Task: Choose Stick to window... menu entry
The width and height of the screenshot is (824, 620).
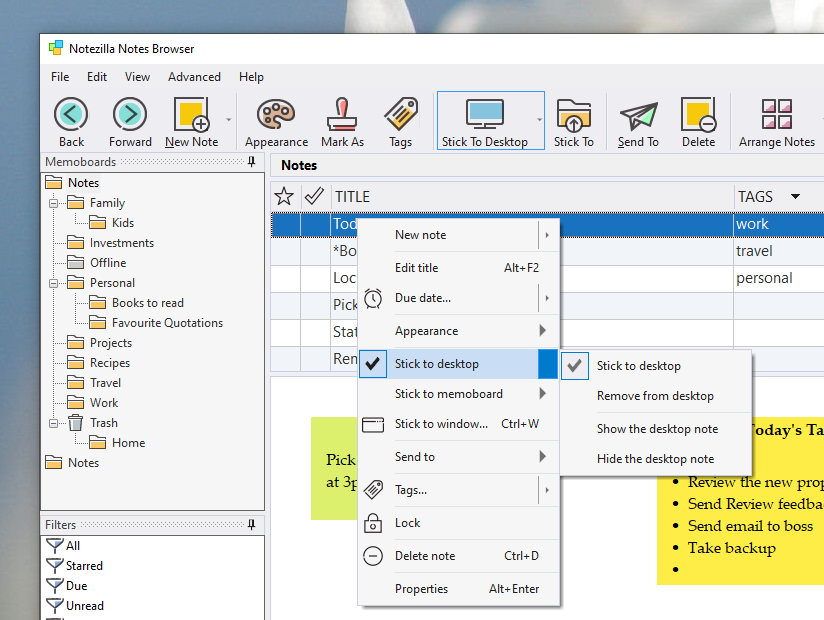Action: (458, 424)
